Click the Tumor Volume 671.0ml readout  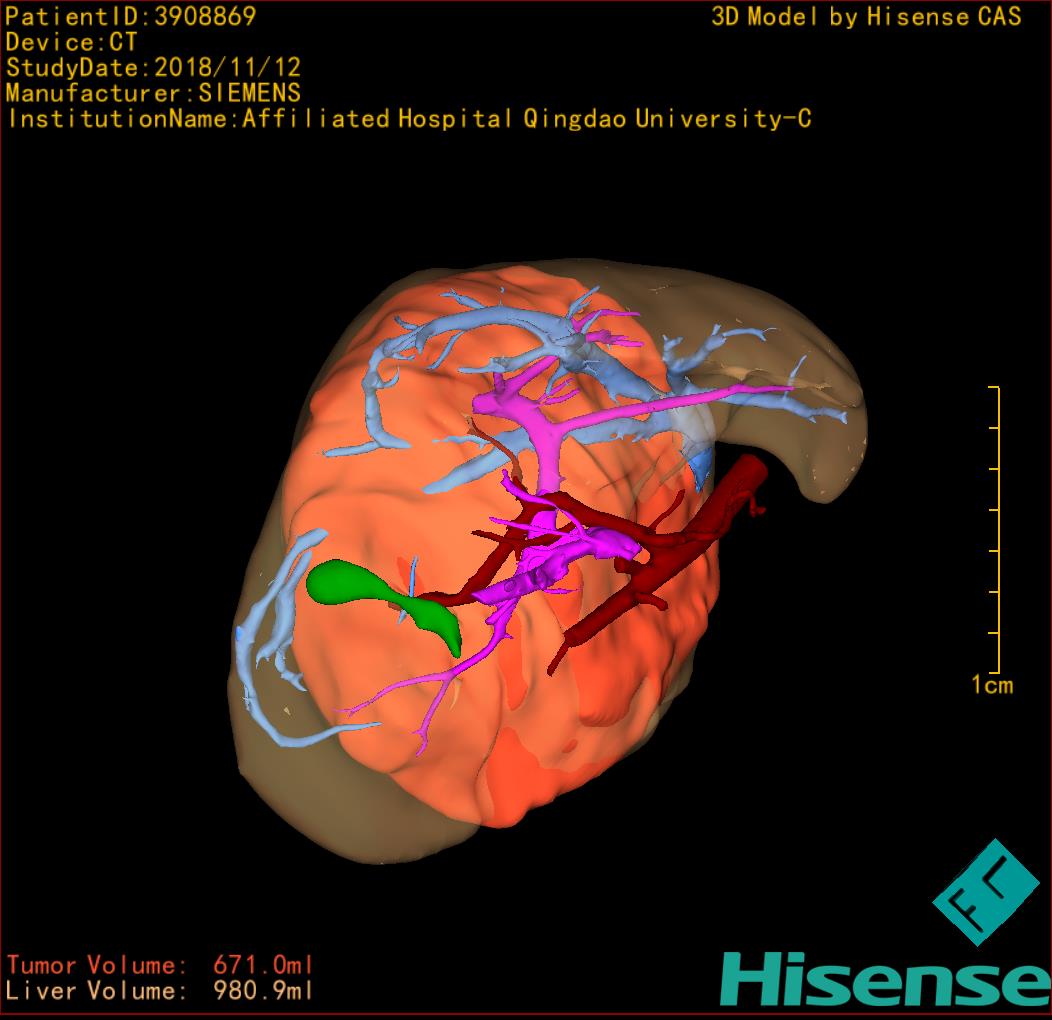point(160,966)
